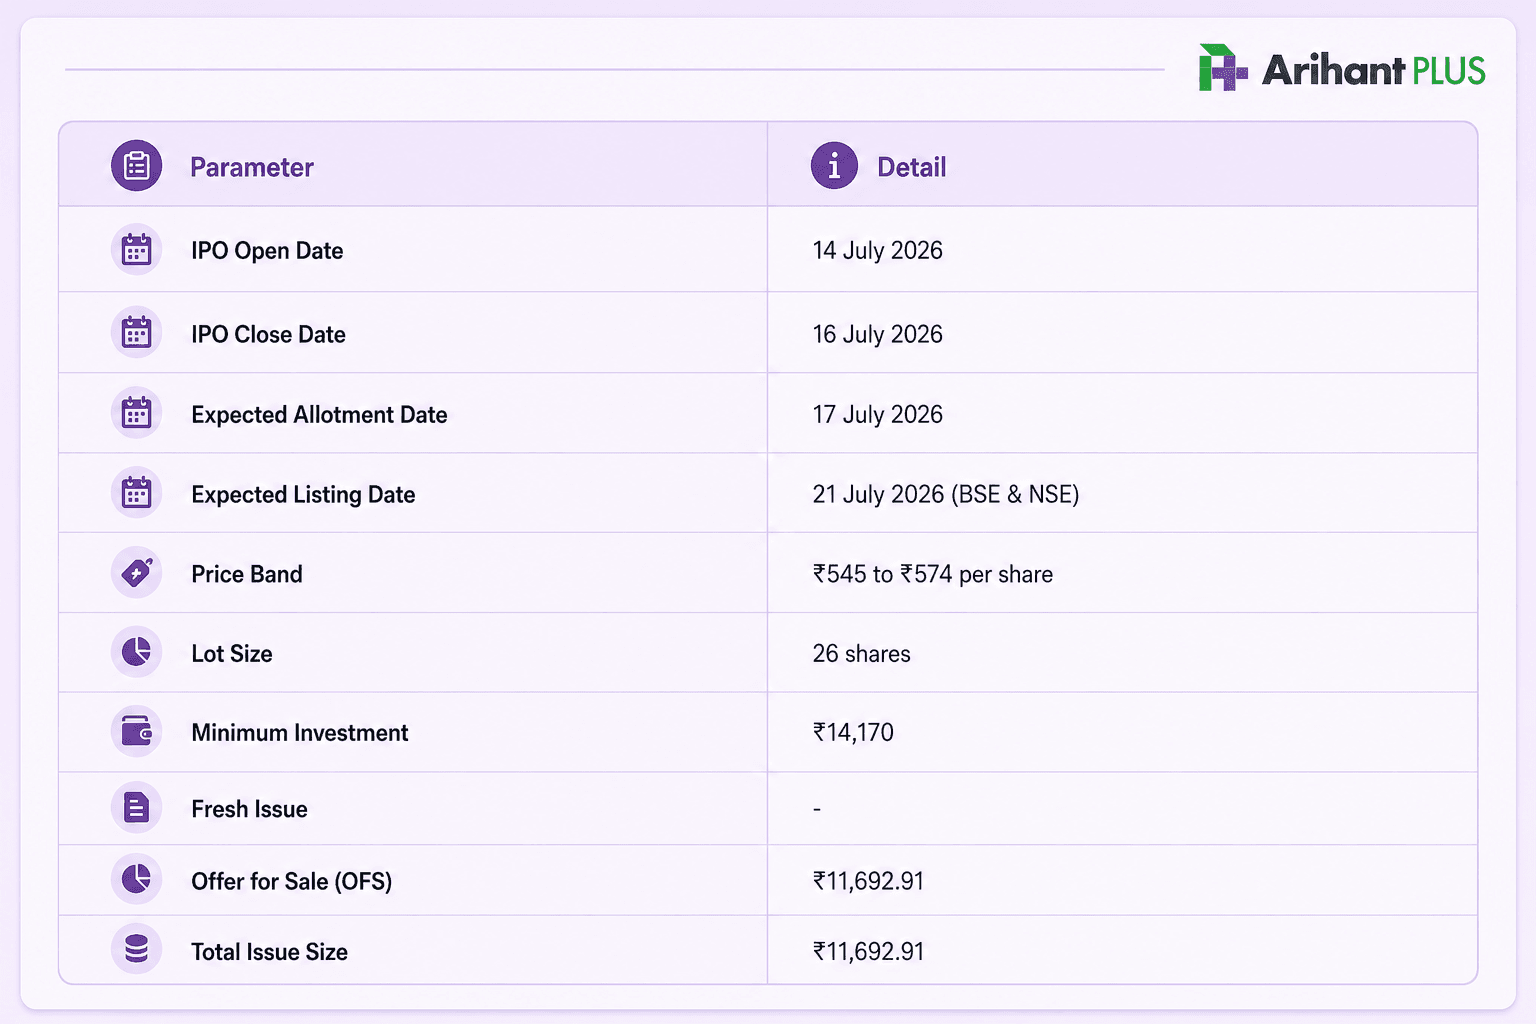Click the value 14 July 2026

point(877,251)
